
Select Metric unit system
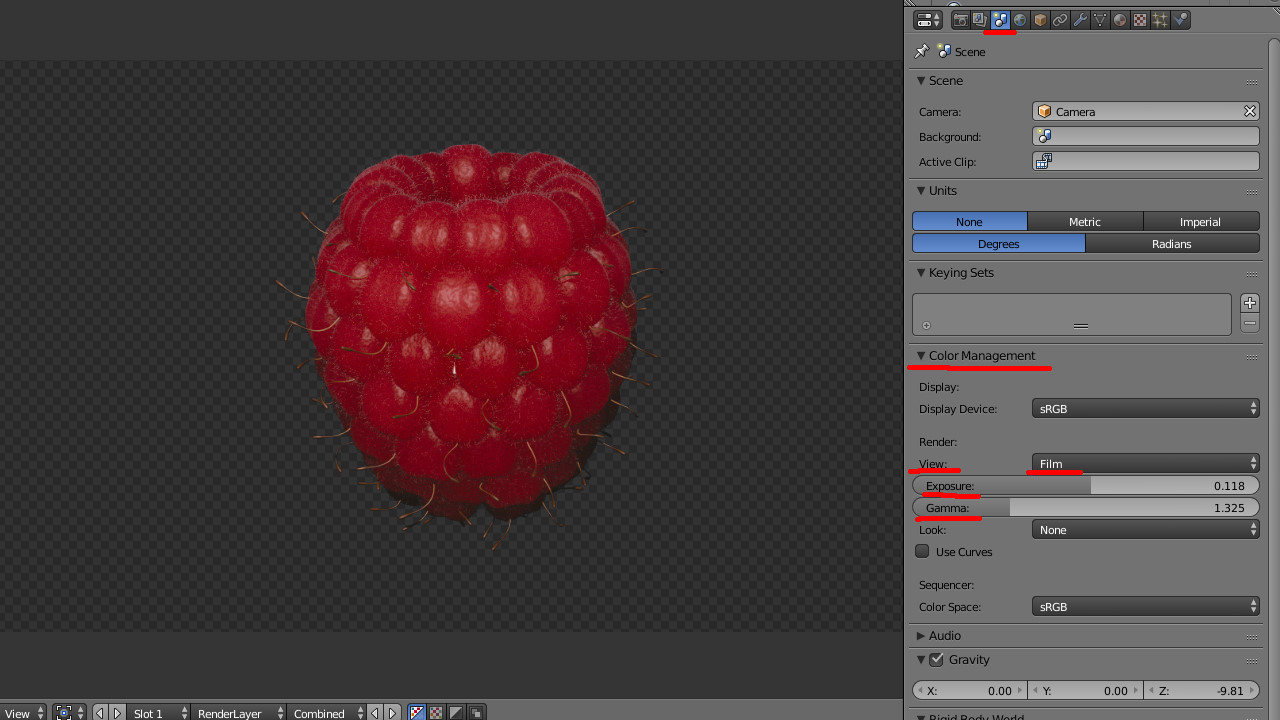(x=1085, y=222)
